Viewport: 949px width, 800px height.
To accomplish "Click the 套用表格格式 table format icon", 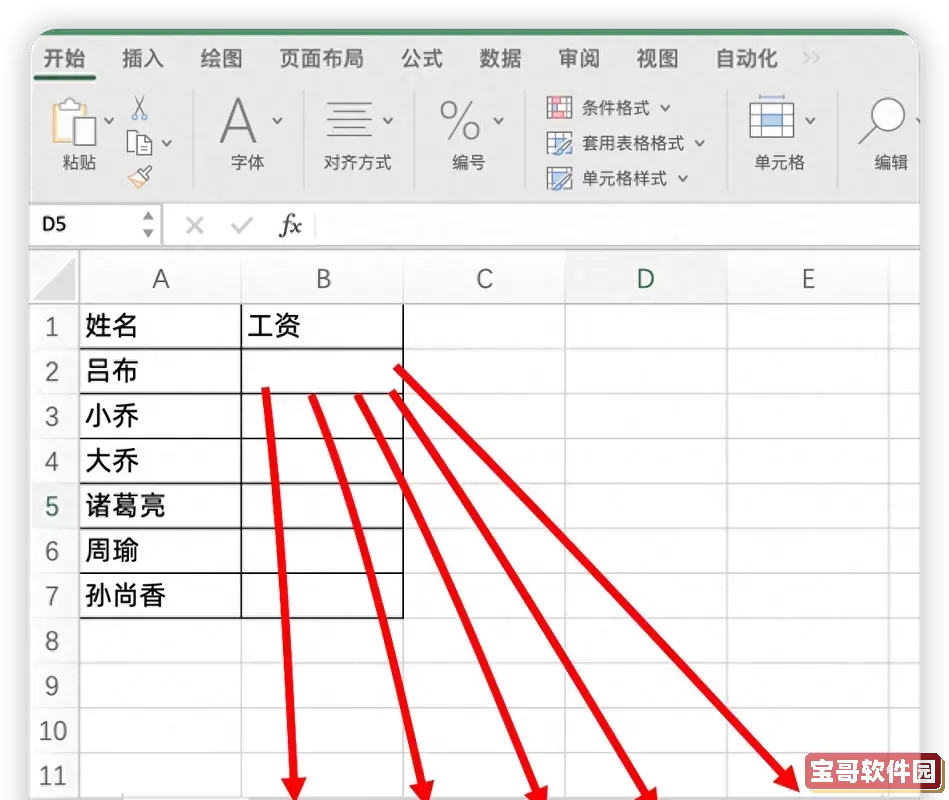I will click(559, 143).
